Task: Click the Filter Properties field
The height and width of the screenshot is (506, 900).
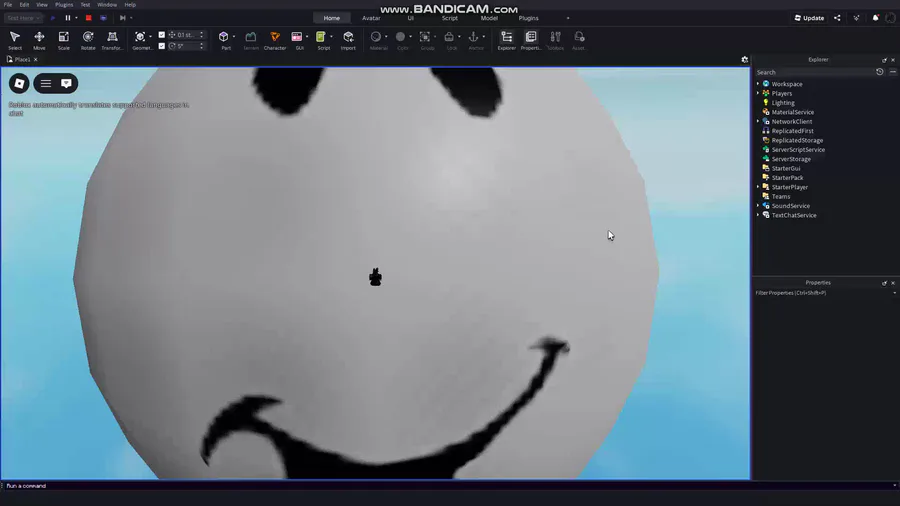Action: (x=824, y=293)
